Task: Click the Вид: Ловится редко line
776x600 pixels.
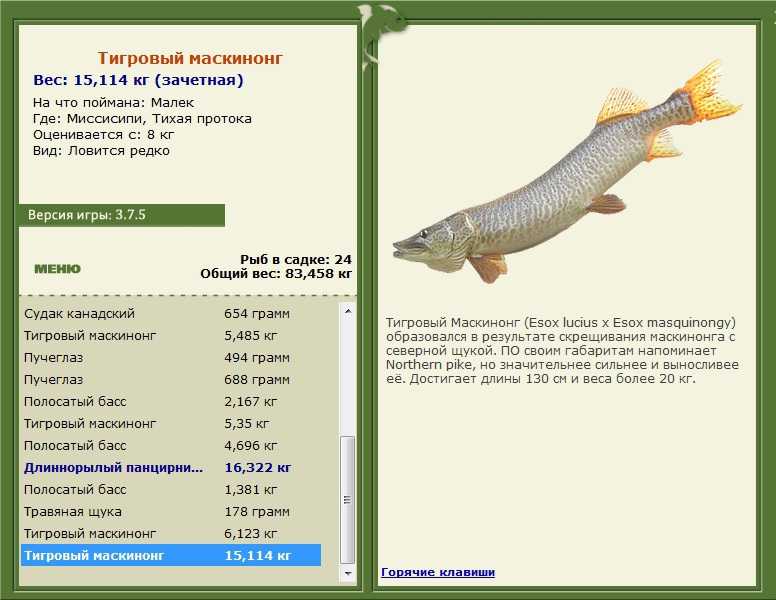Action: pyautogui.click(x=101, y=150)
